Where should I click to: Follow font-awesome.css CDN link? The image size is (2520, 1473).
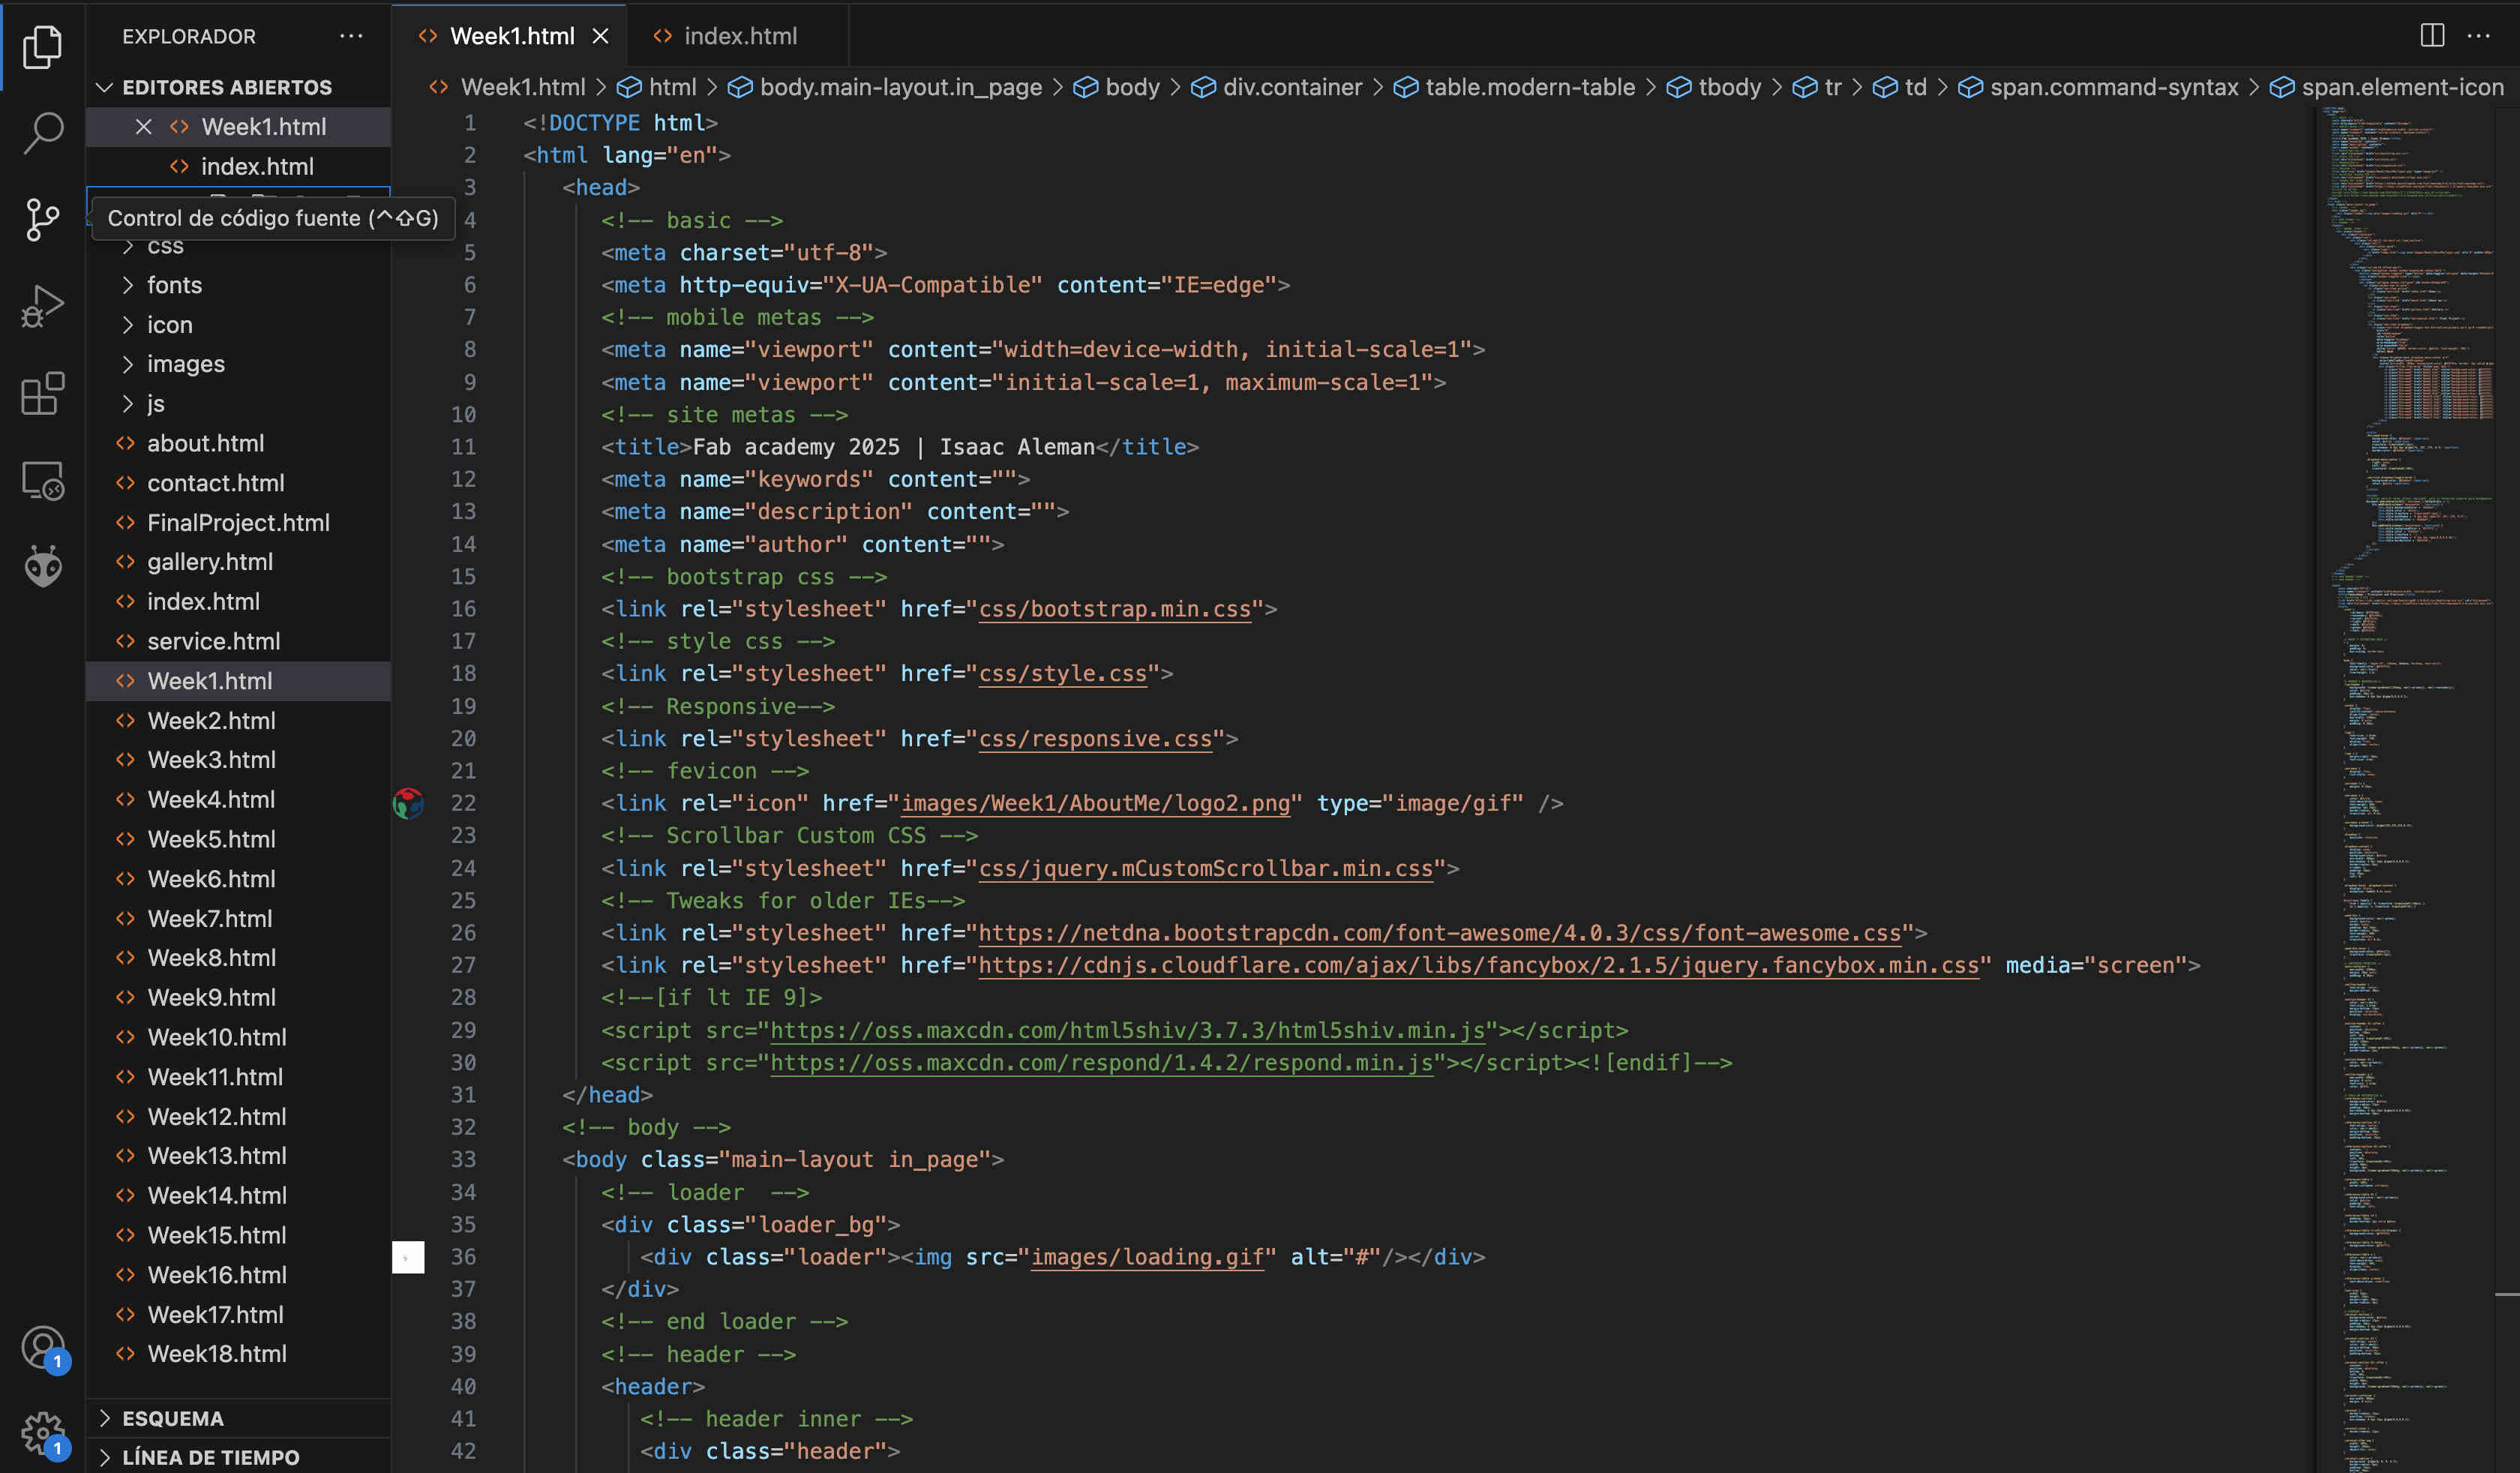(1439, 933)
